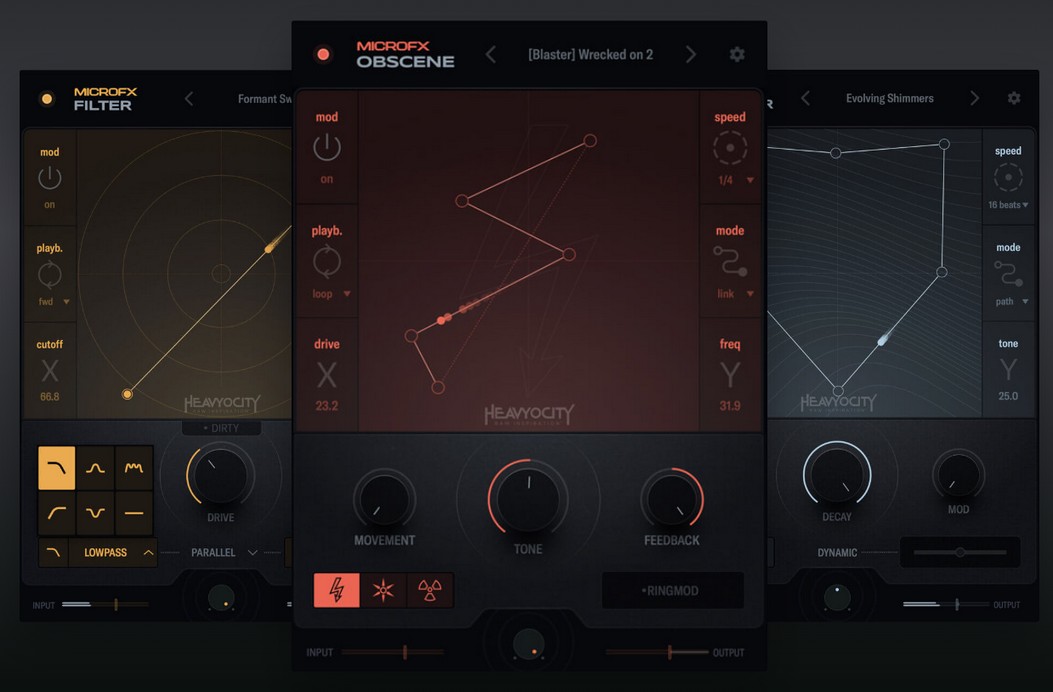Toggle the Filter plugin yellow power button
Viewport: 1053px width, 692px height.
pyautogui.click(x=47, y=99)
